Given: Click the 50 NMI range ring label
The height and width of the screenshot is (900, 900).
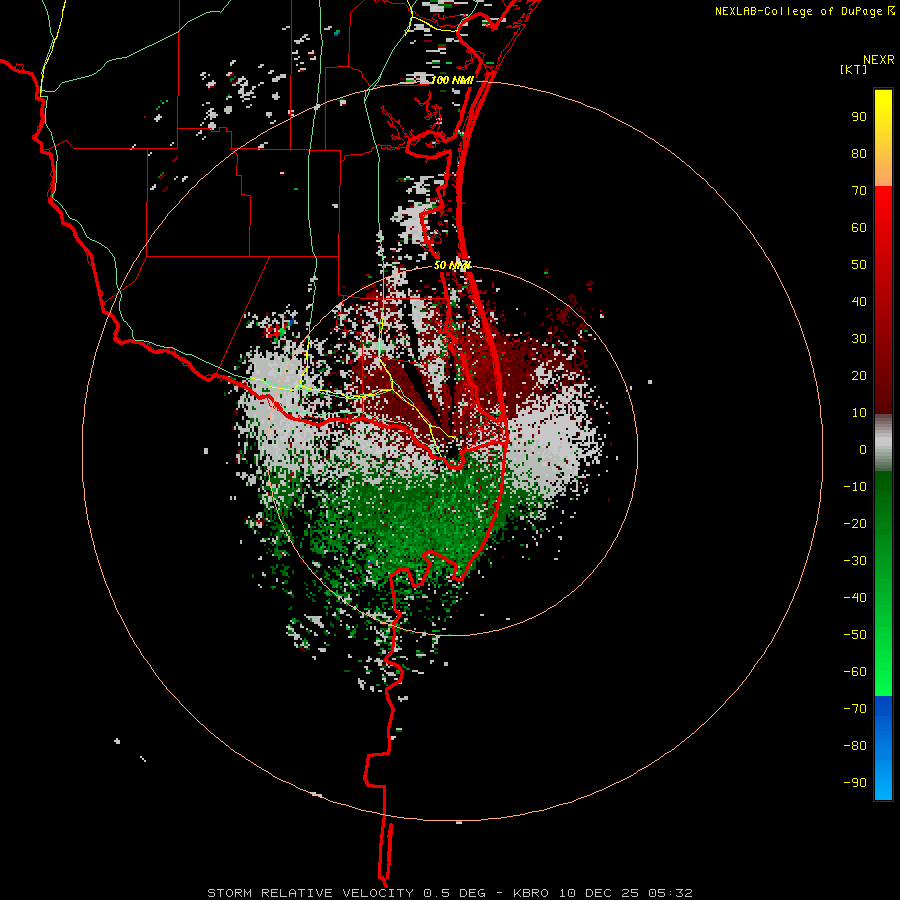Looking at the screenshot, I should tap(452, 265).
